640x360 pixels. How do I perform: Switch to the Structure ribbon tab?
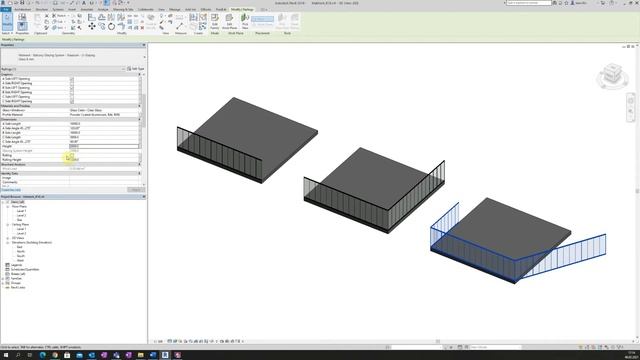pyautogui.click(x=42, y=9)
